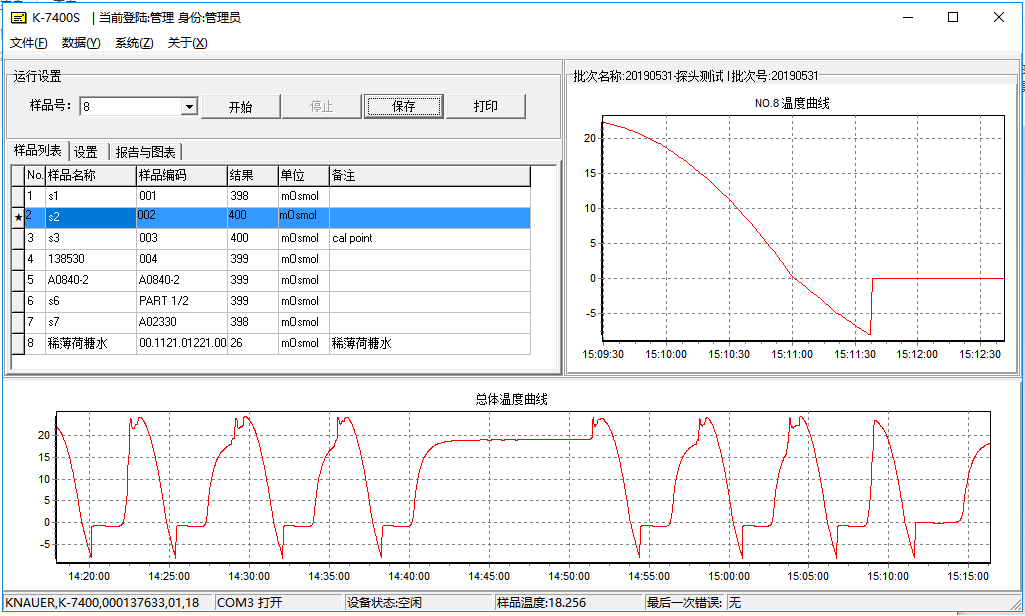Open the 文件(F) menu
1025x616 pixels.
pos(28,43)
